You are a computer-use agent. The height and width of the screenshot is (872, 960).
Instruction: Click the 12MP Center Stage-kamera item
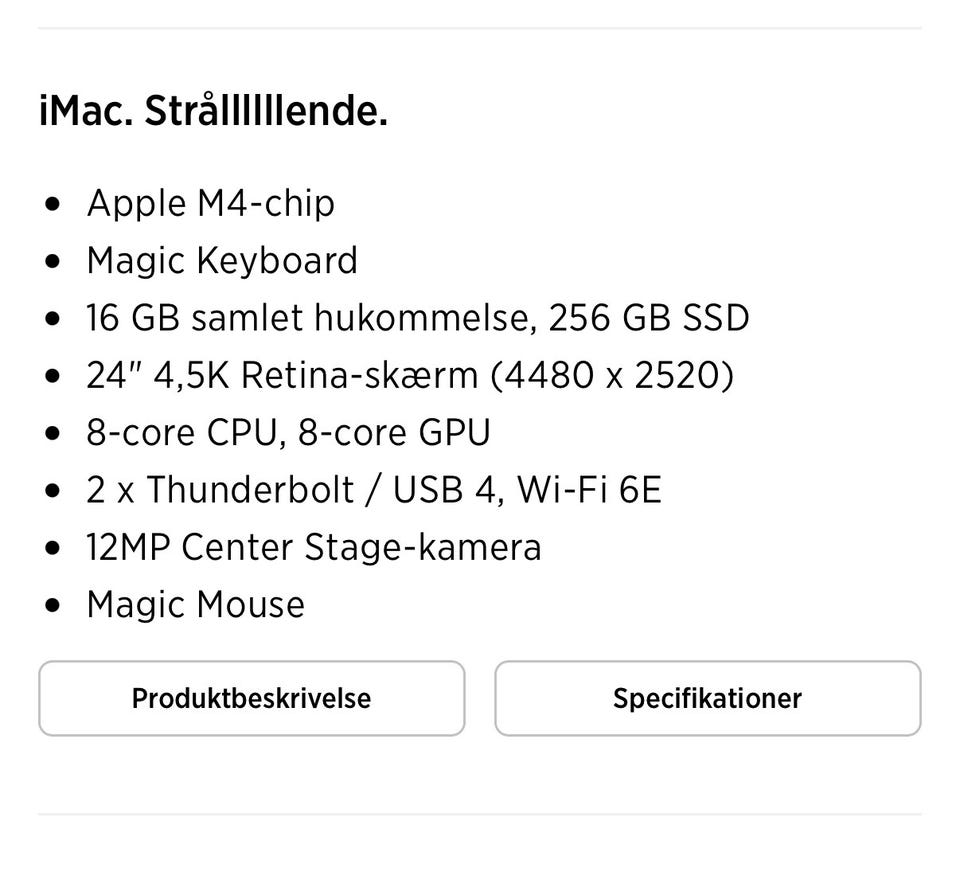313,547
